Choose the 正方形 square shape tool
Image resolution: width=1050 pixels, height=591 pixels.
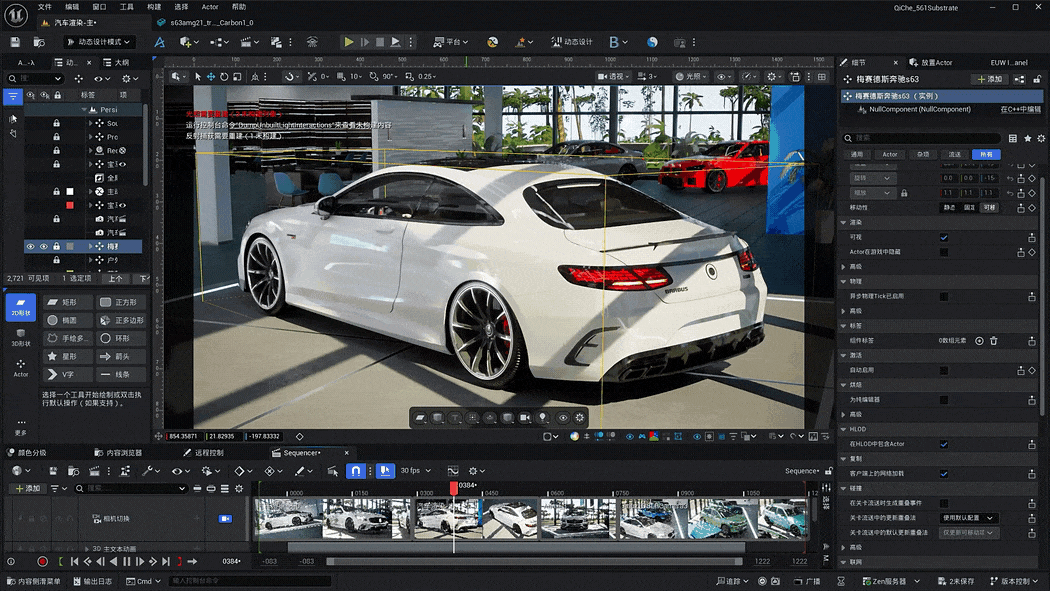pyautogui.click(x=121, y=303)
